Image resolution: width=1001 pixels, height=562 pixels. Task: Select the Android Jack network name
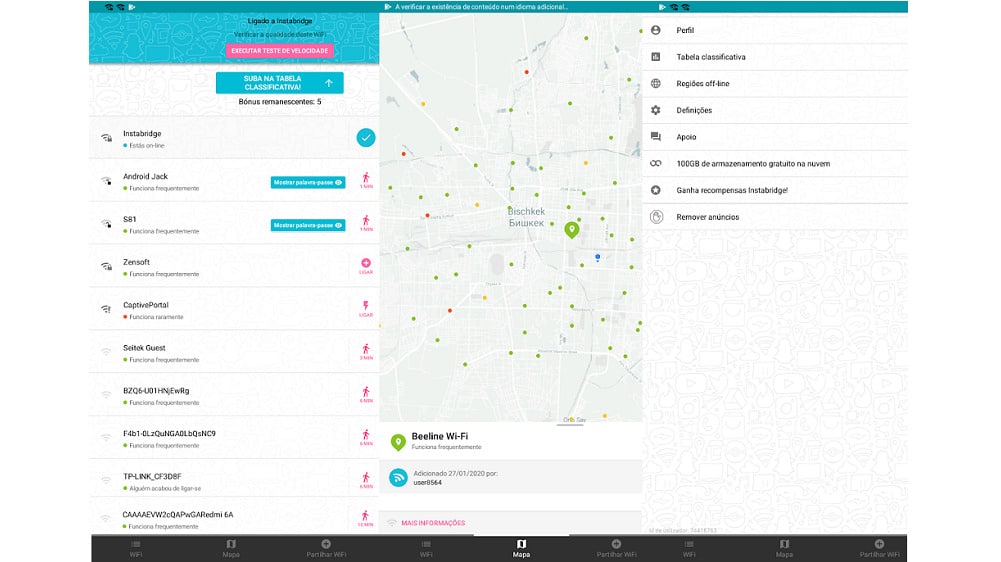tap(146, 176)
